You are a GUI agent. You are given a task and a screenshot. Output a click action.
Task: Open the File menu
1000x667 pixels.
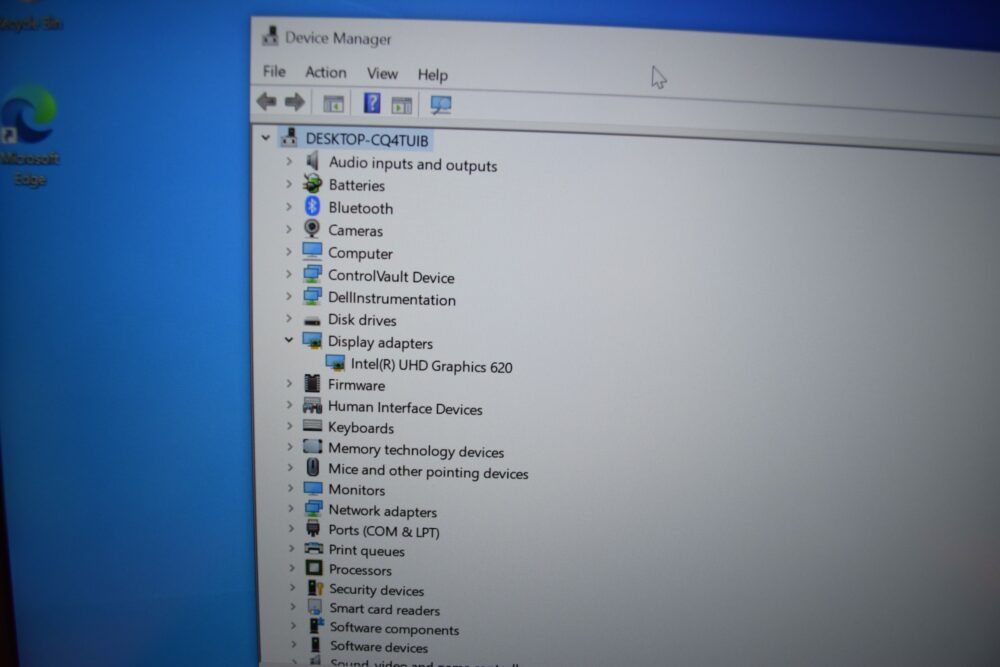pyautogui.click(x=274, y=71)
